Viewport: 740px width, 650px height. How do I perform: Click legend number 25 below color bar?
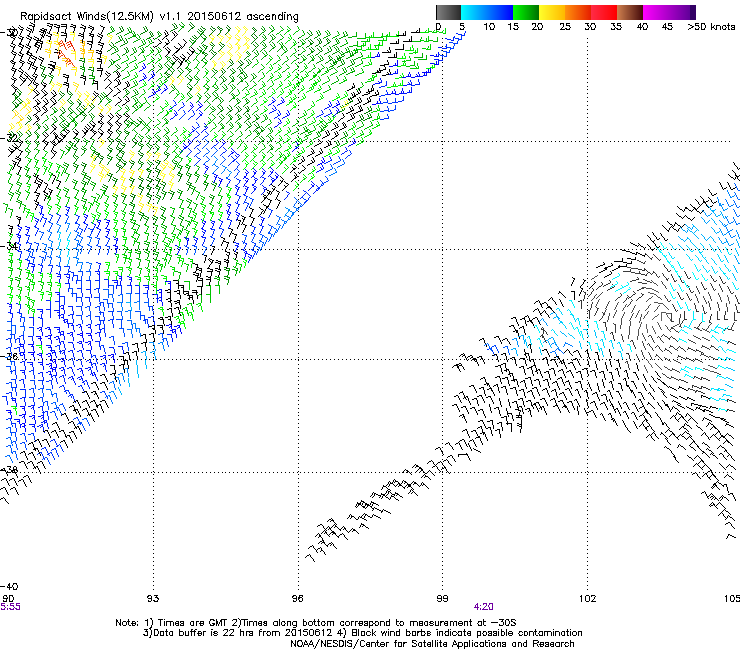click(x=564, y=26)
